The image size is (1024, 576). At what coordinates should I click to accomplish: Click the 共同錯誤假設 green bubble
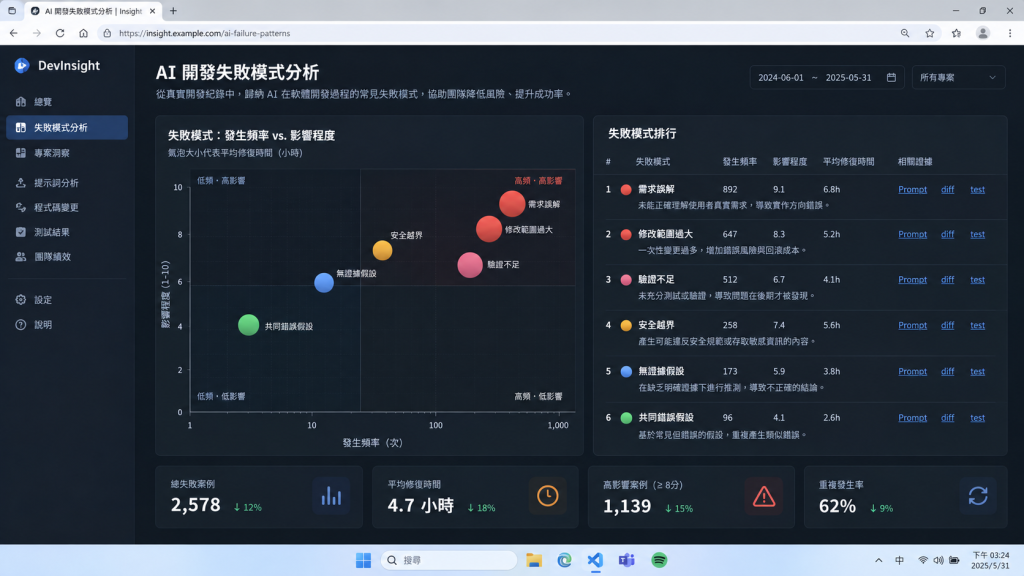pyautogui.click(x=249, y=325)
